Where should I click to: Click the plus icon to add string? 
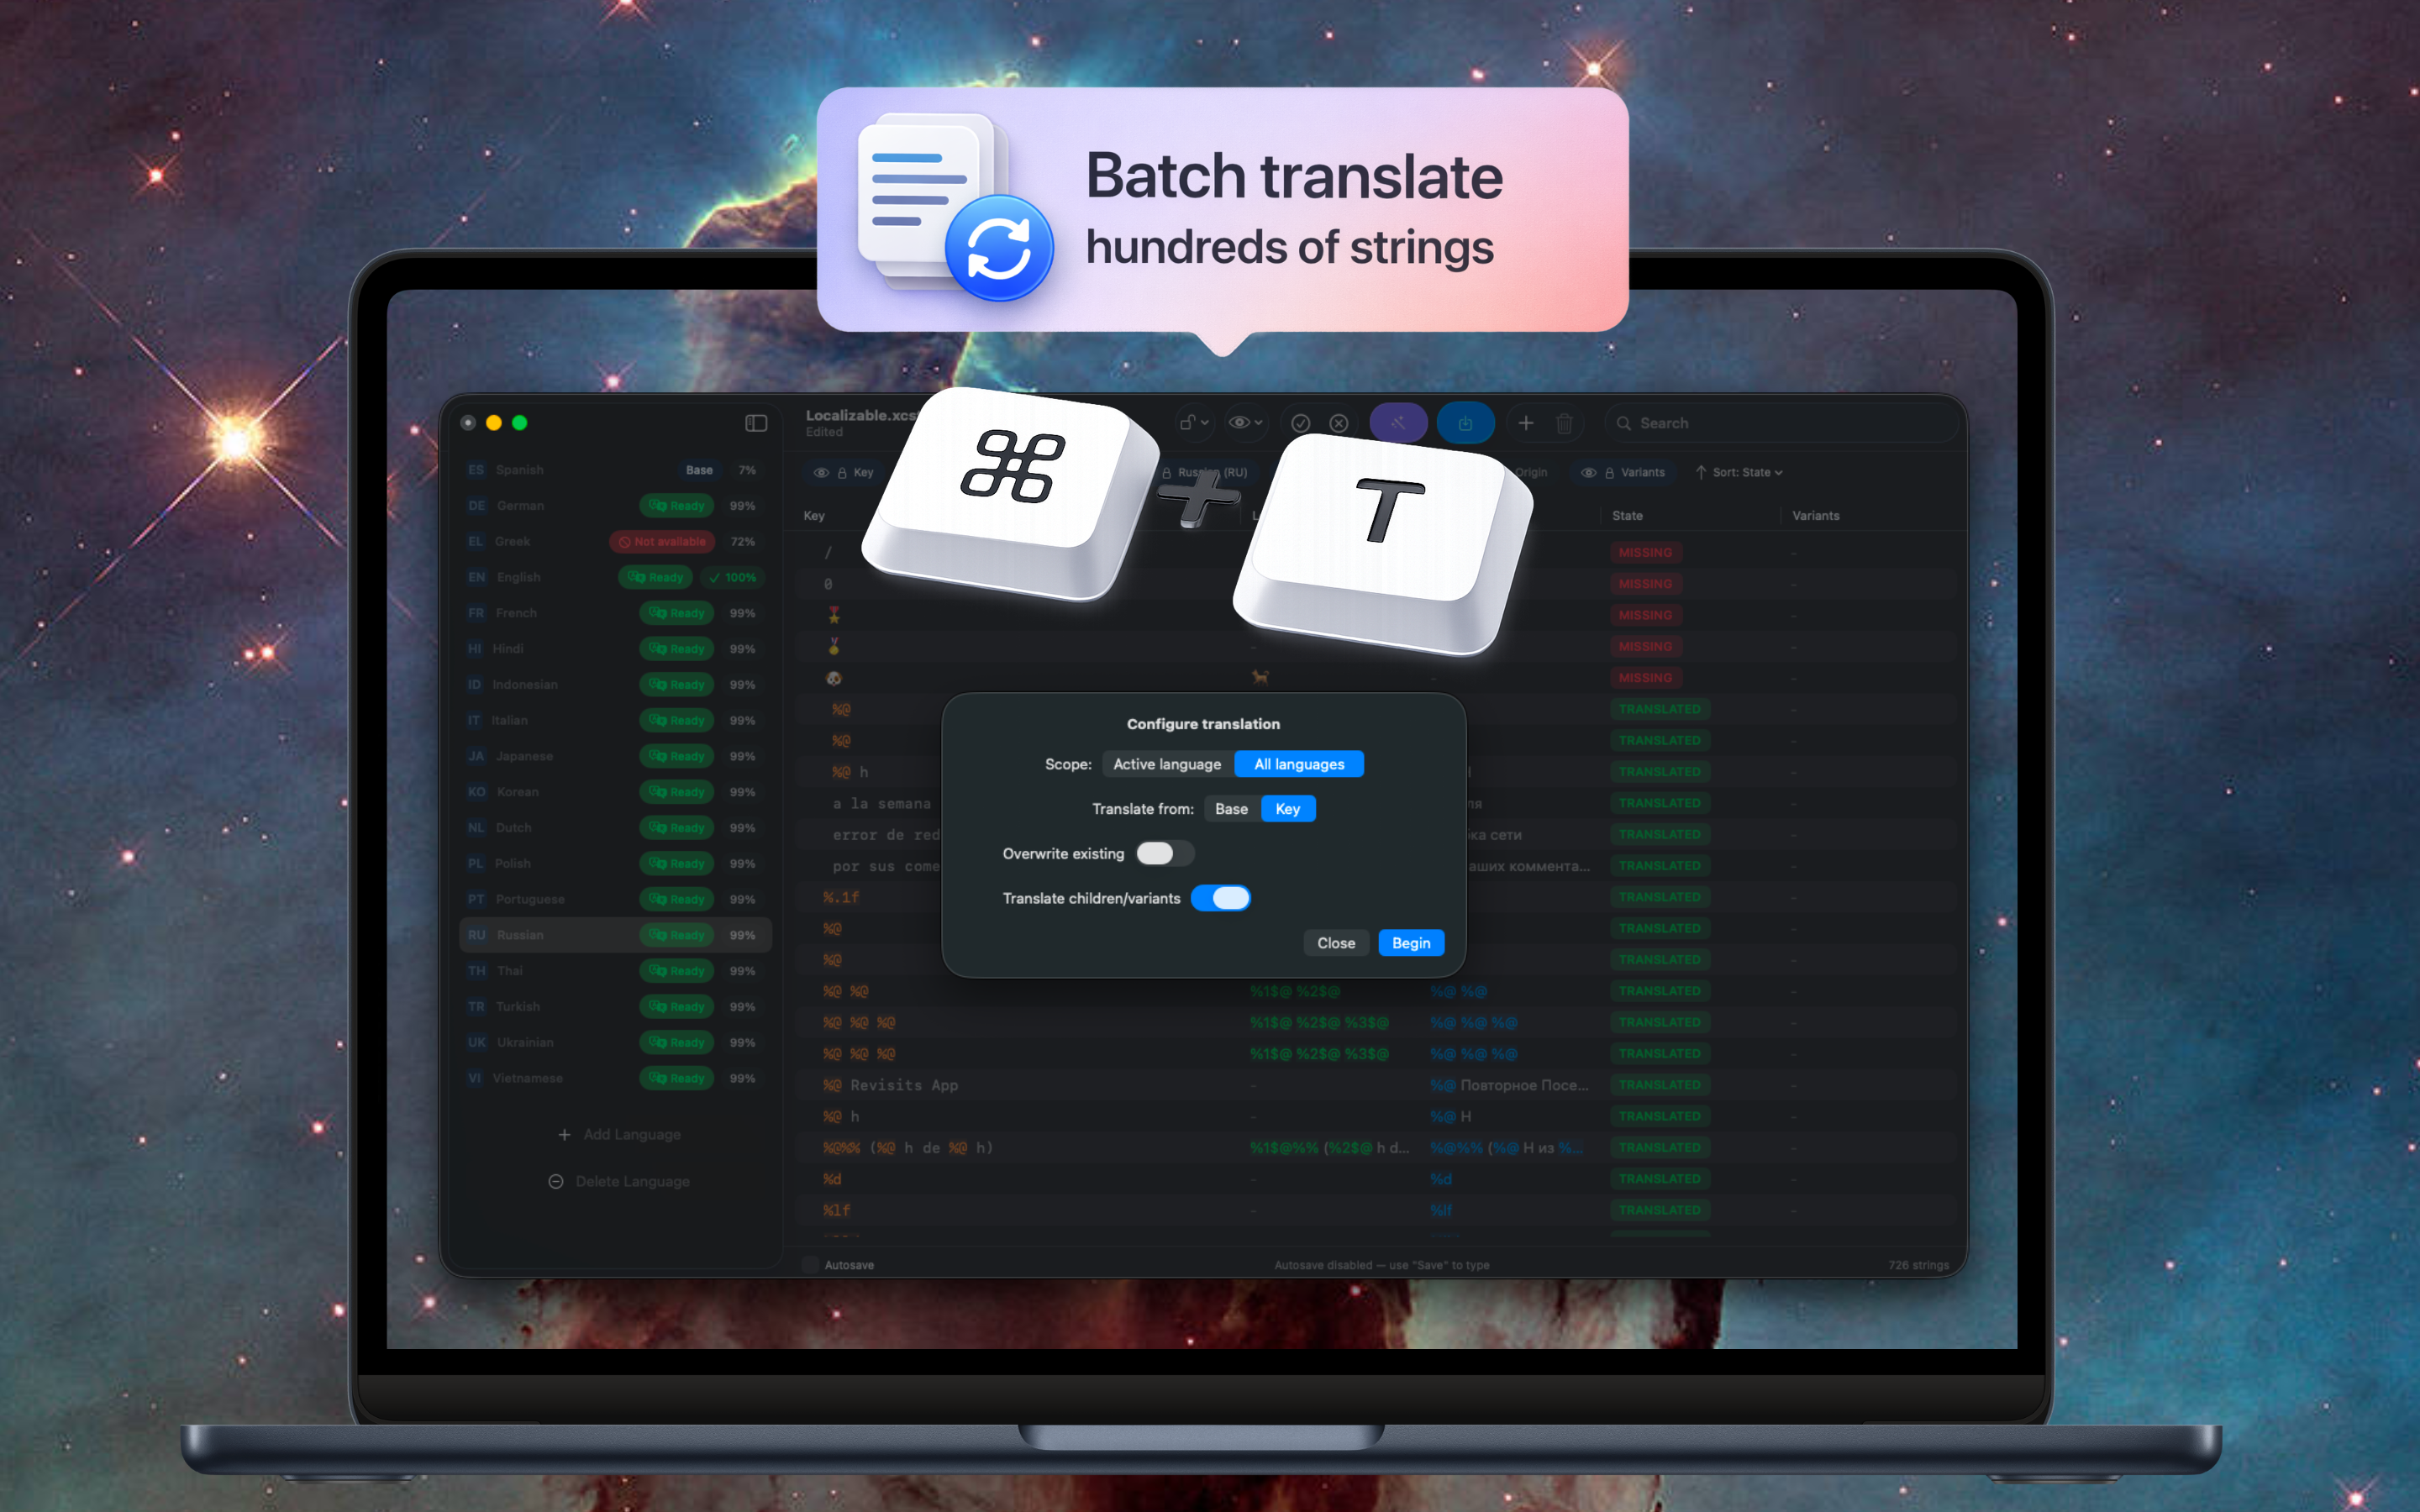(x=1525, y=423)
